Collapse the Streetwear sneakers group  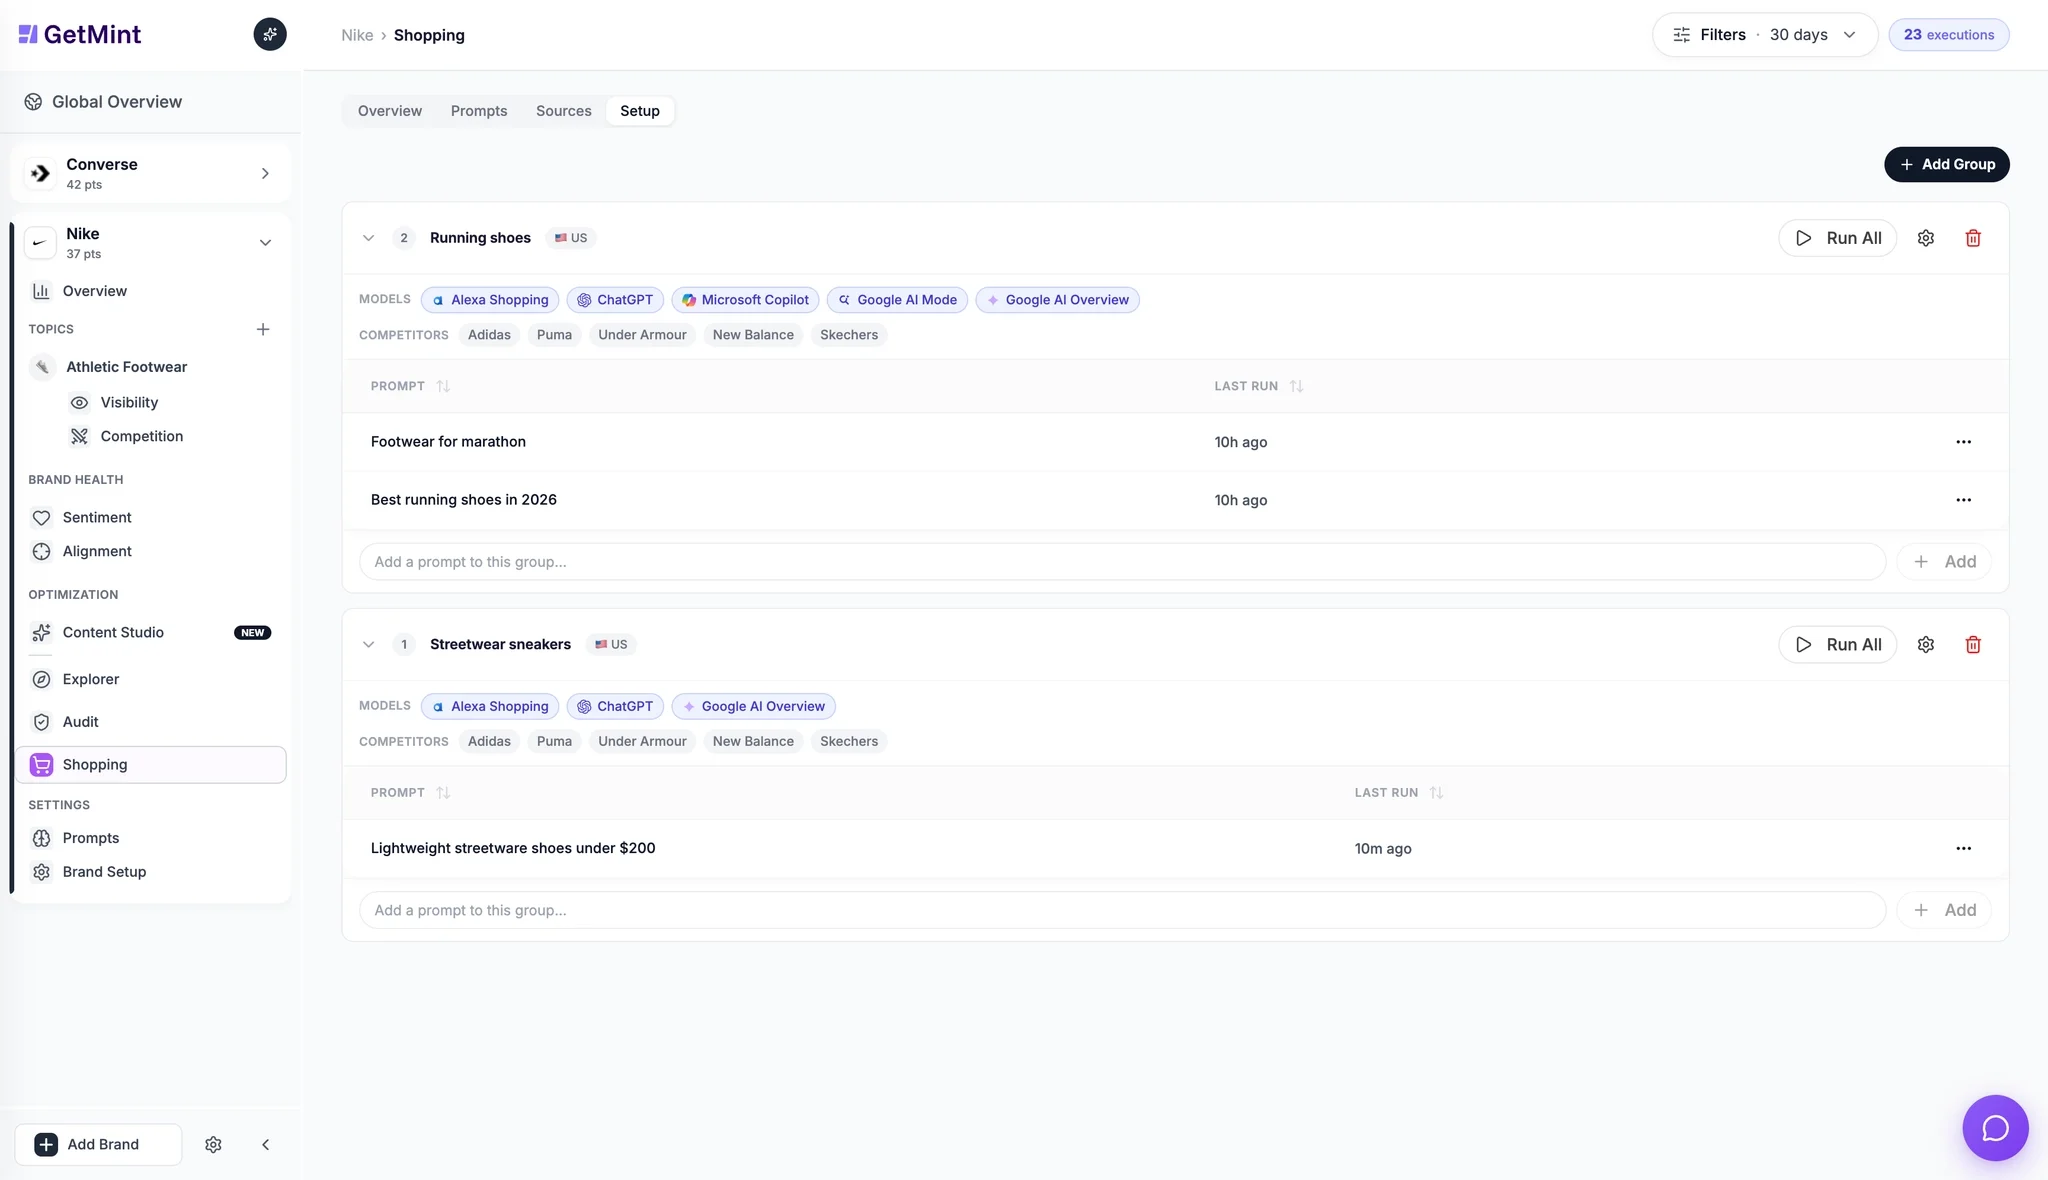coord(368,645)
